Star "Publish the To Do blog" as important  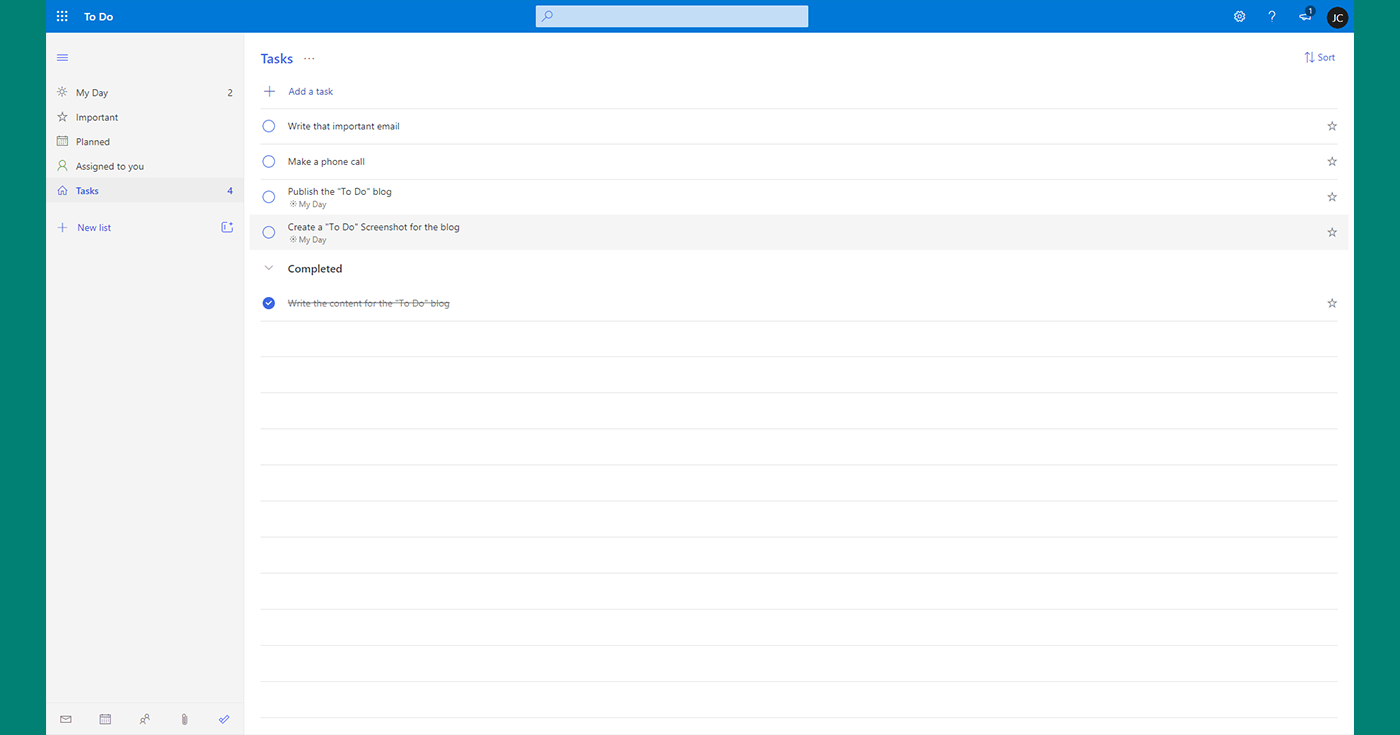[x=1331, y=196]
